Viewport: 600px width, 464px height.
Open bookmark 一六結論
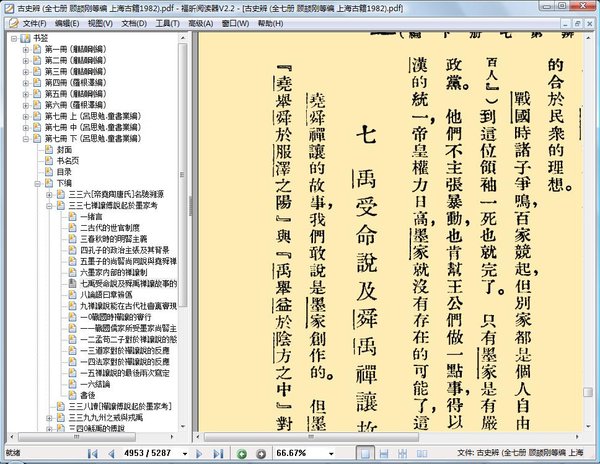[94, 384]
